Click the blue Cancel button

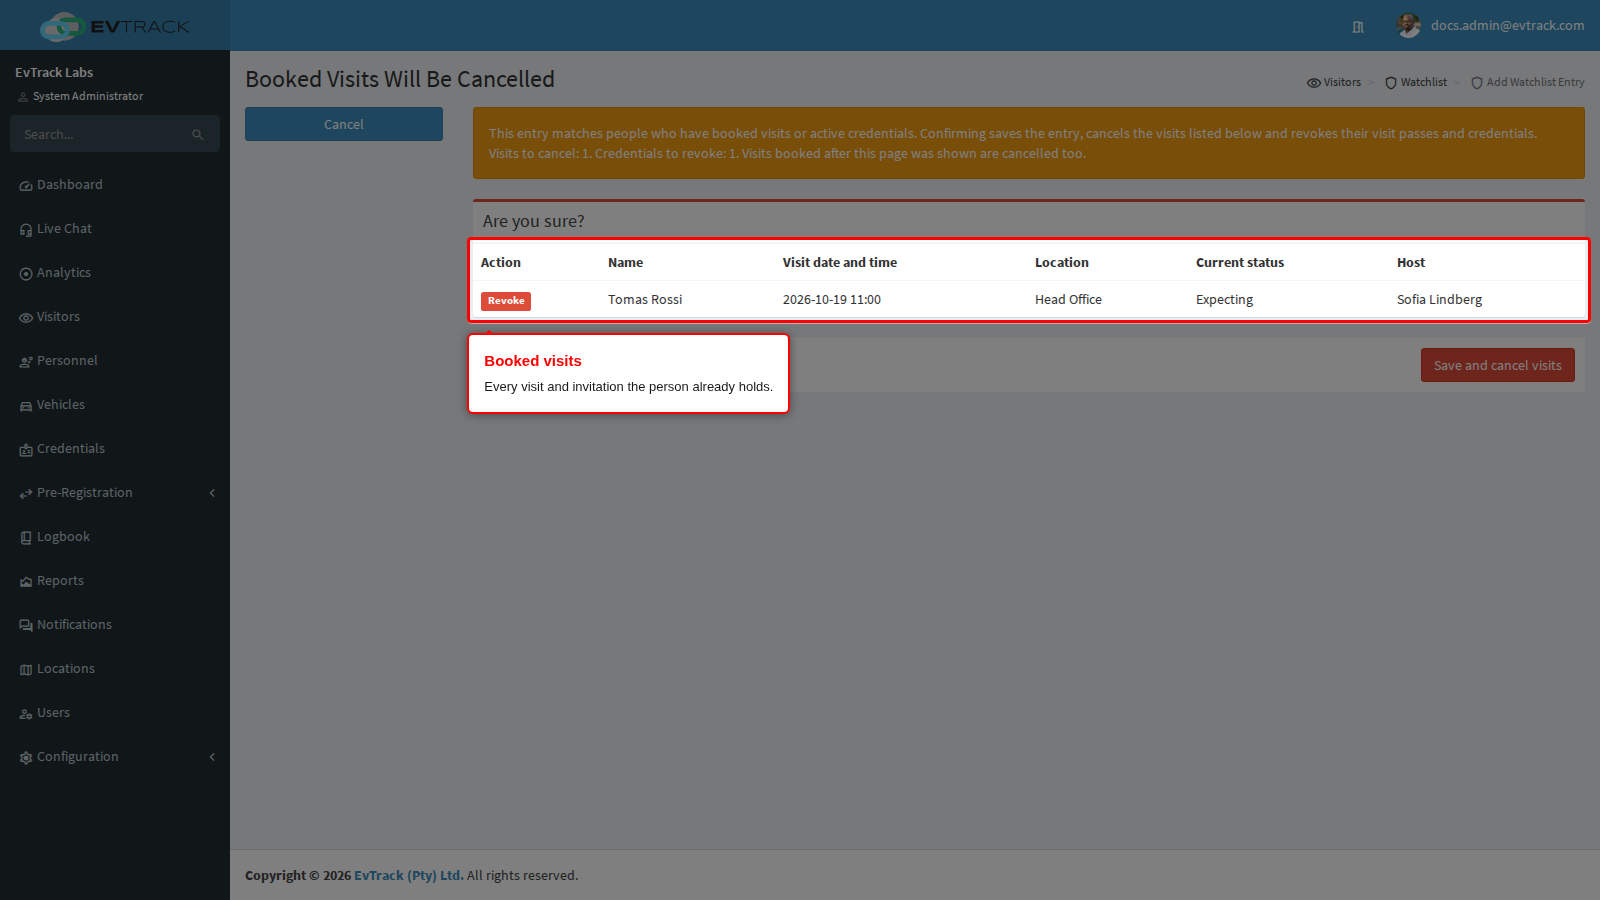(344, 124)
